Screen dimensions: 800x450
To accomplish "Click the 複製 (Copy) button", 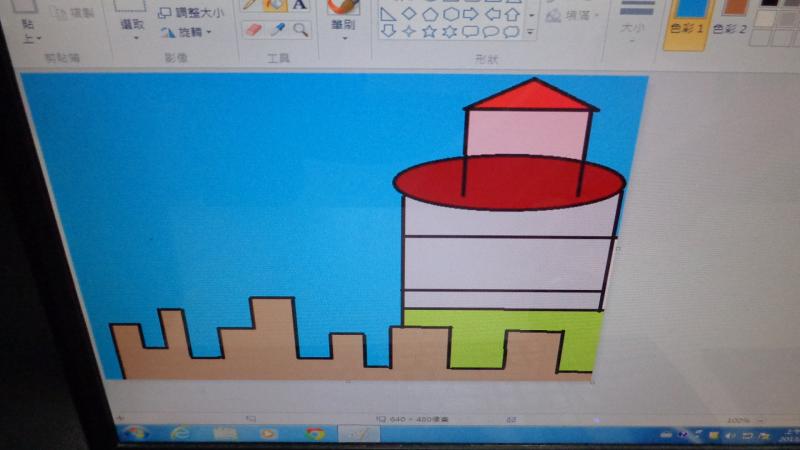I will pyautogui.click(x=75, y=13).
